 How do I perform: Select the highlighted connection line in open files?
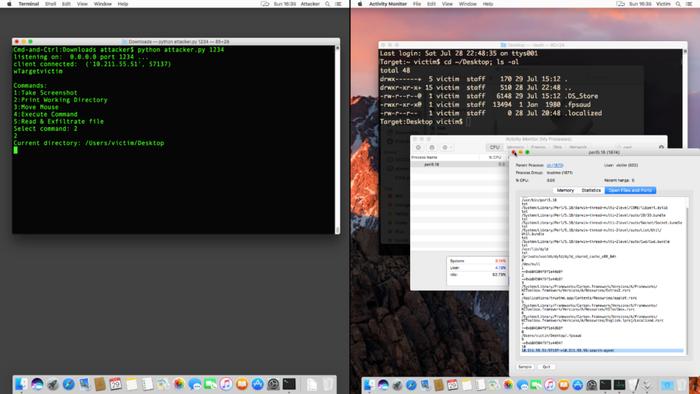coord(603,350)
